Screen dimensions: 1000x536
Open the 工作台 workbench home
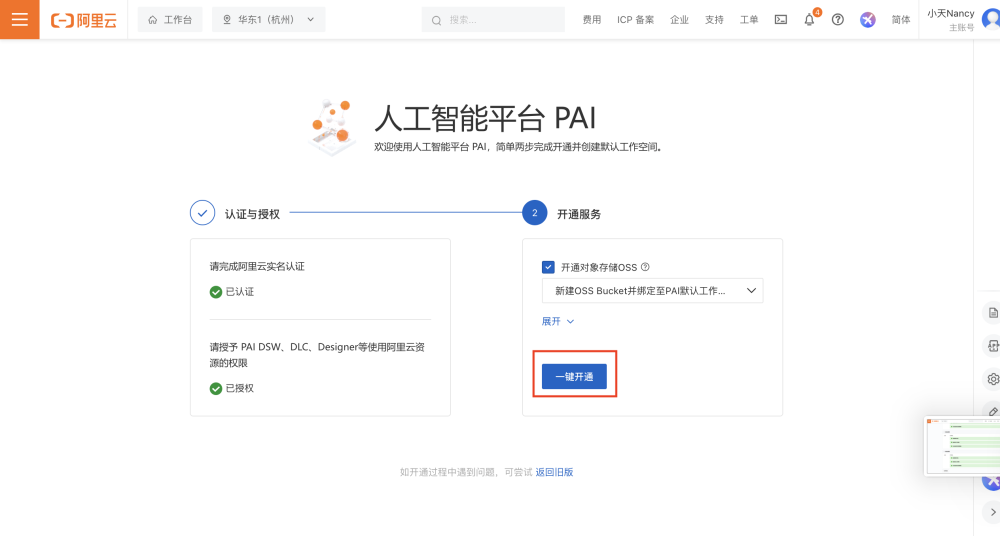(170, 20)
